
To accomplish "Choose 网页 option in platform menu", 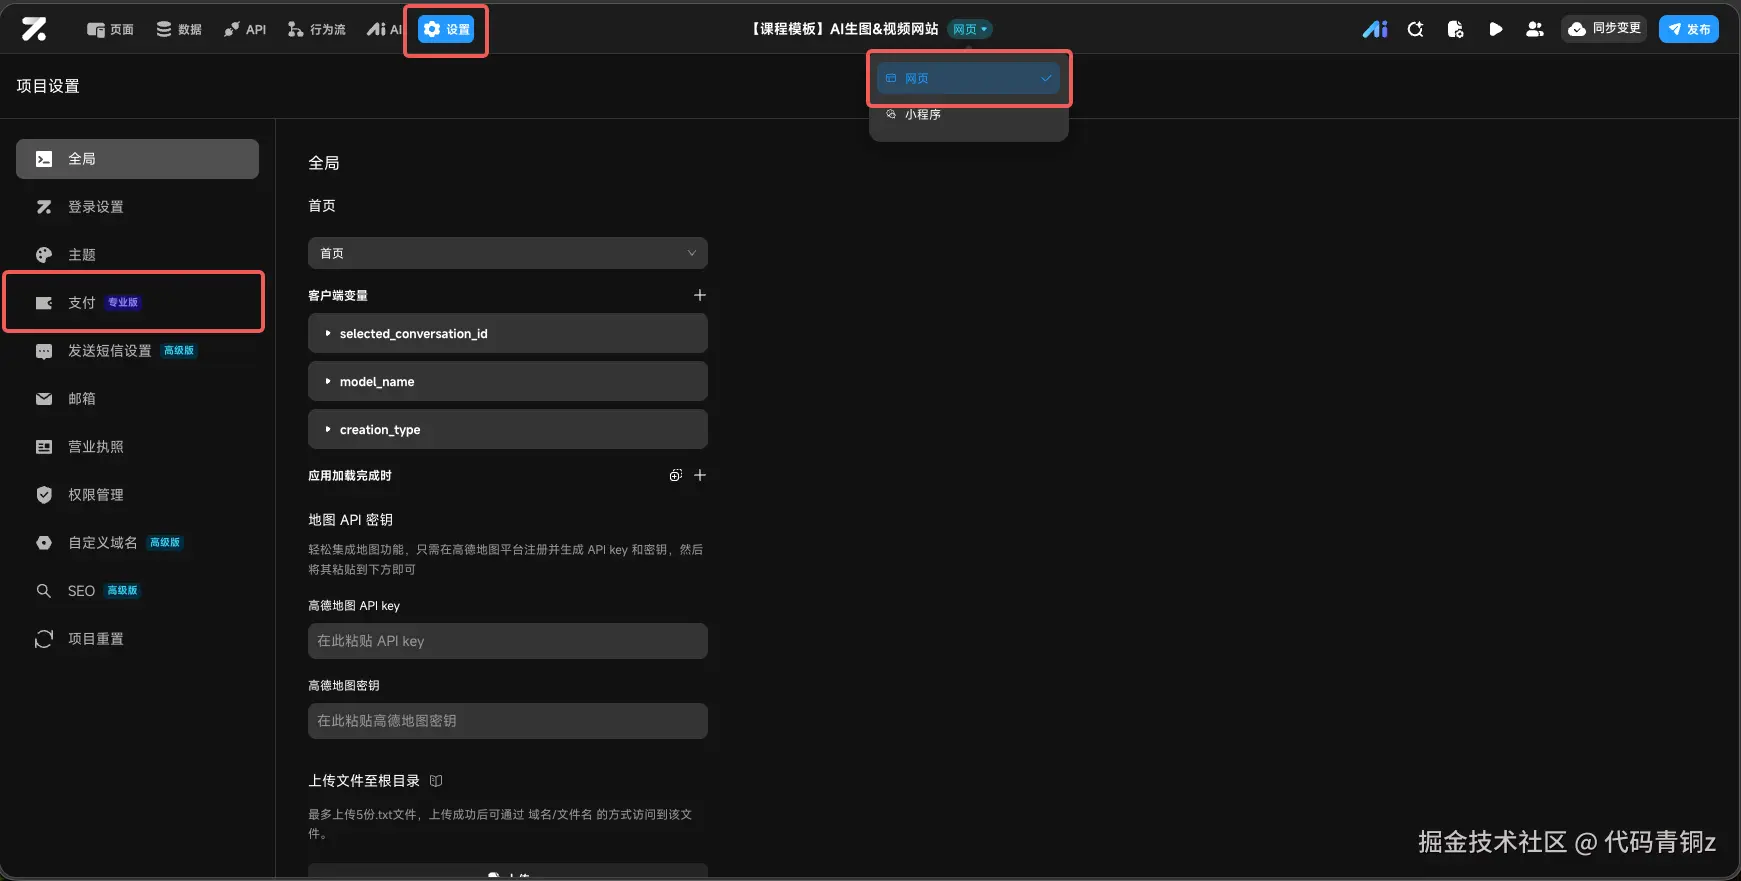I will [x=968, y=78].
